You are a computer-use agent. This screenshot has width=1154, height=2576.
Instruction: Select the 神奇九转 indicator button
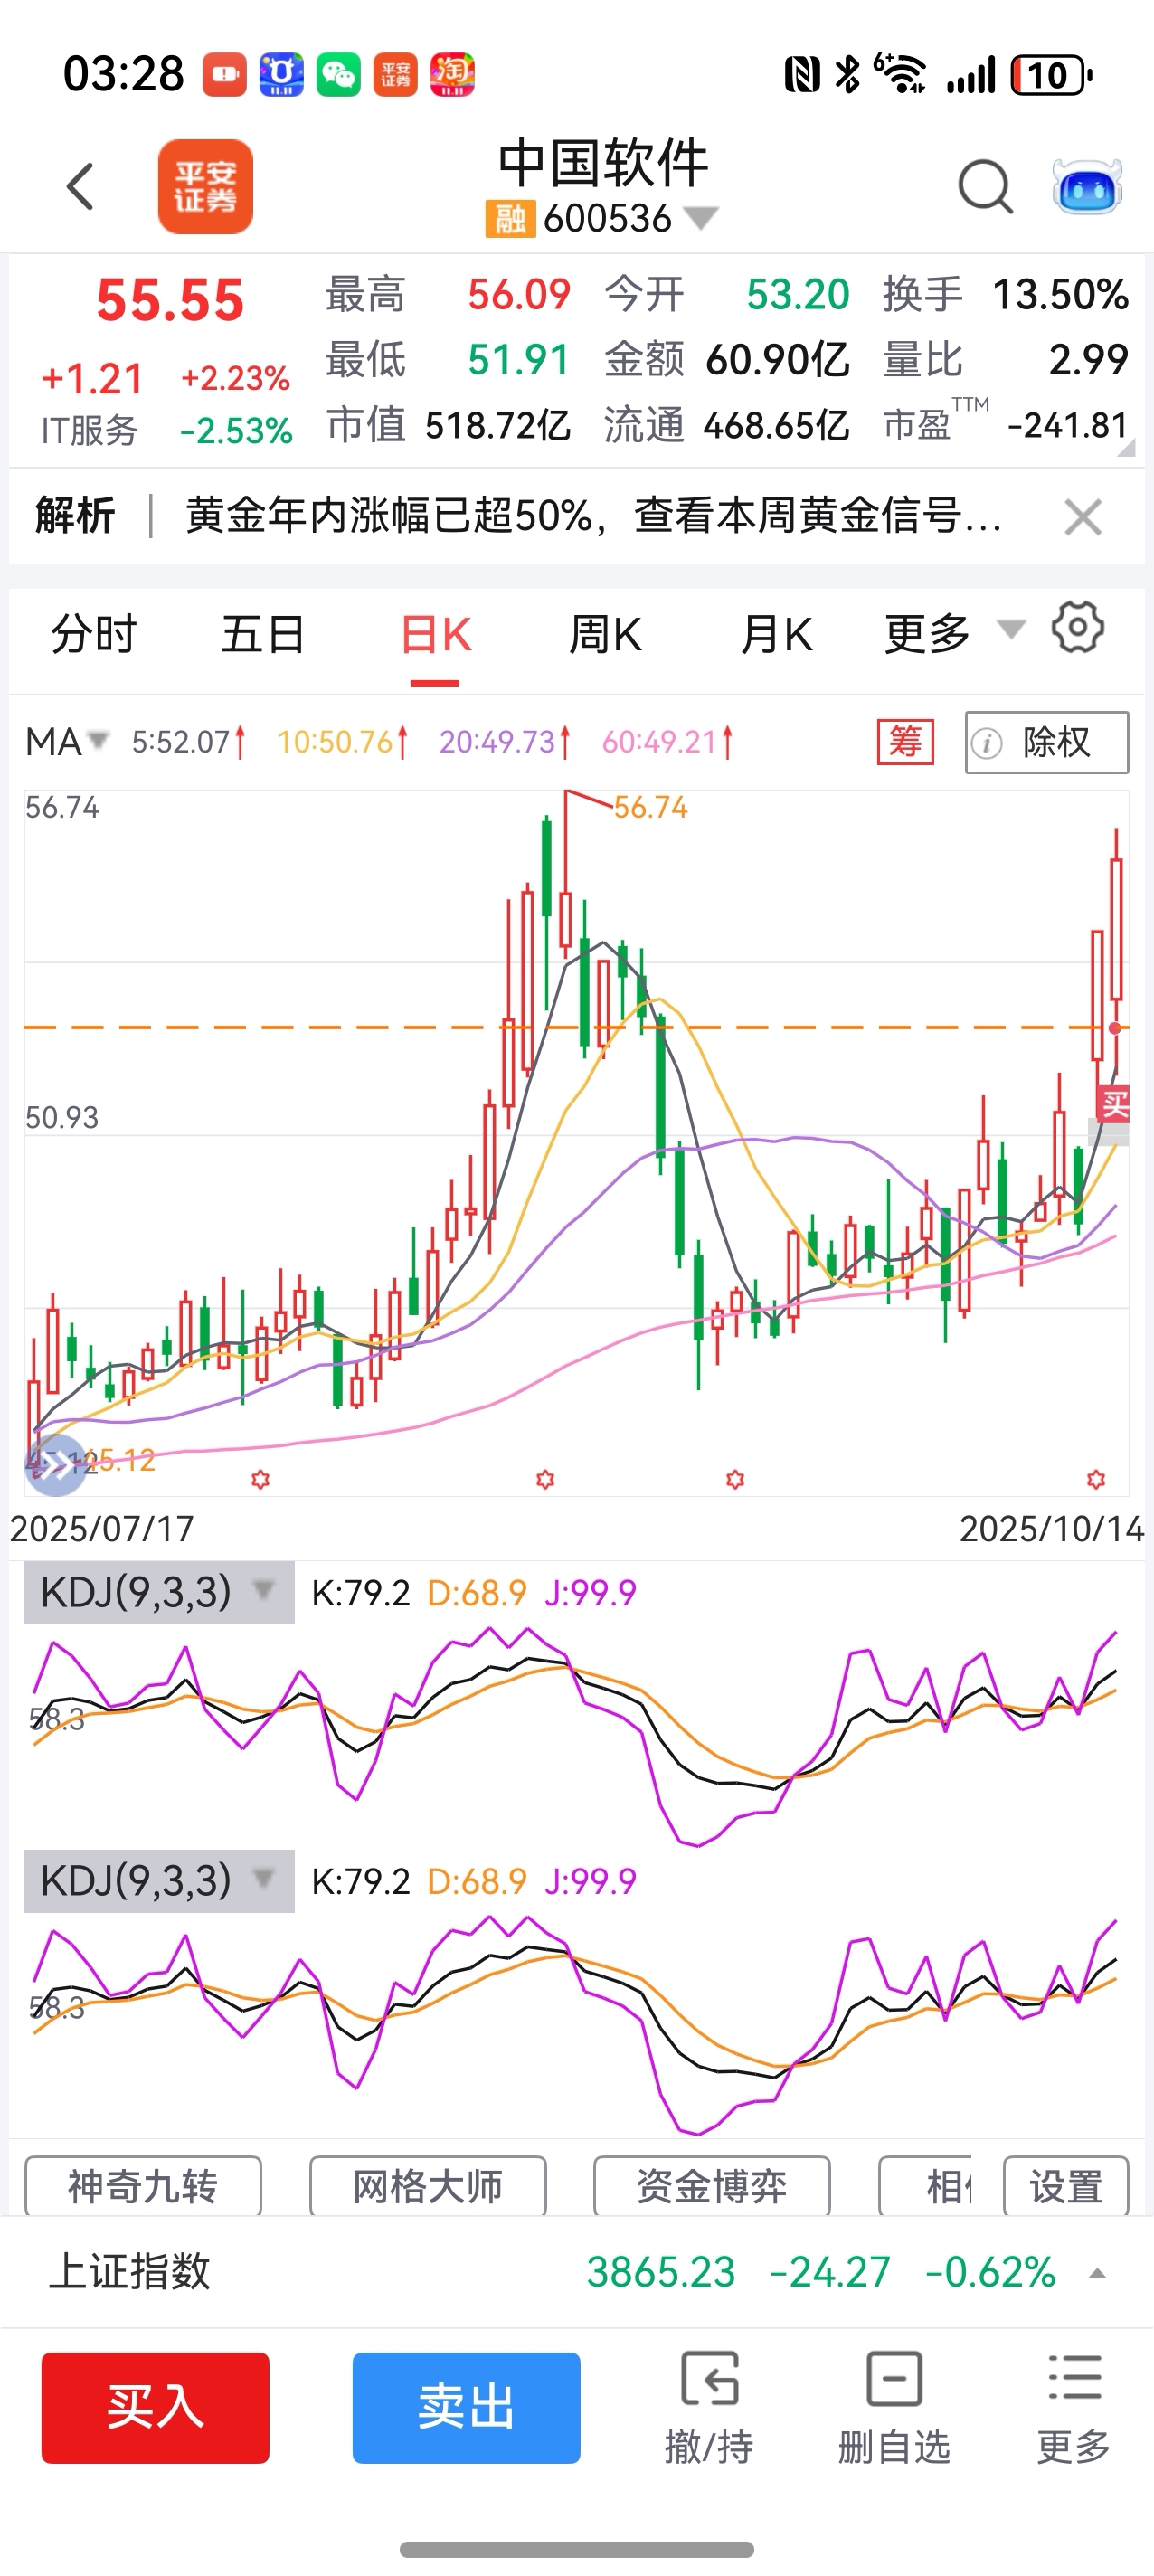(x=143, y=2186)
